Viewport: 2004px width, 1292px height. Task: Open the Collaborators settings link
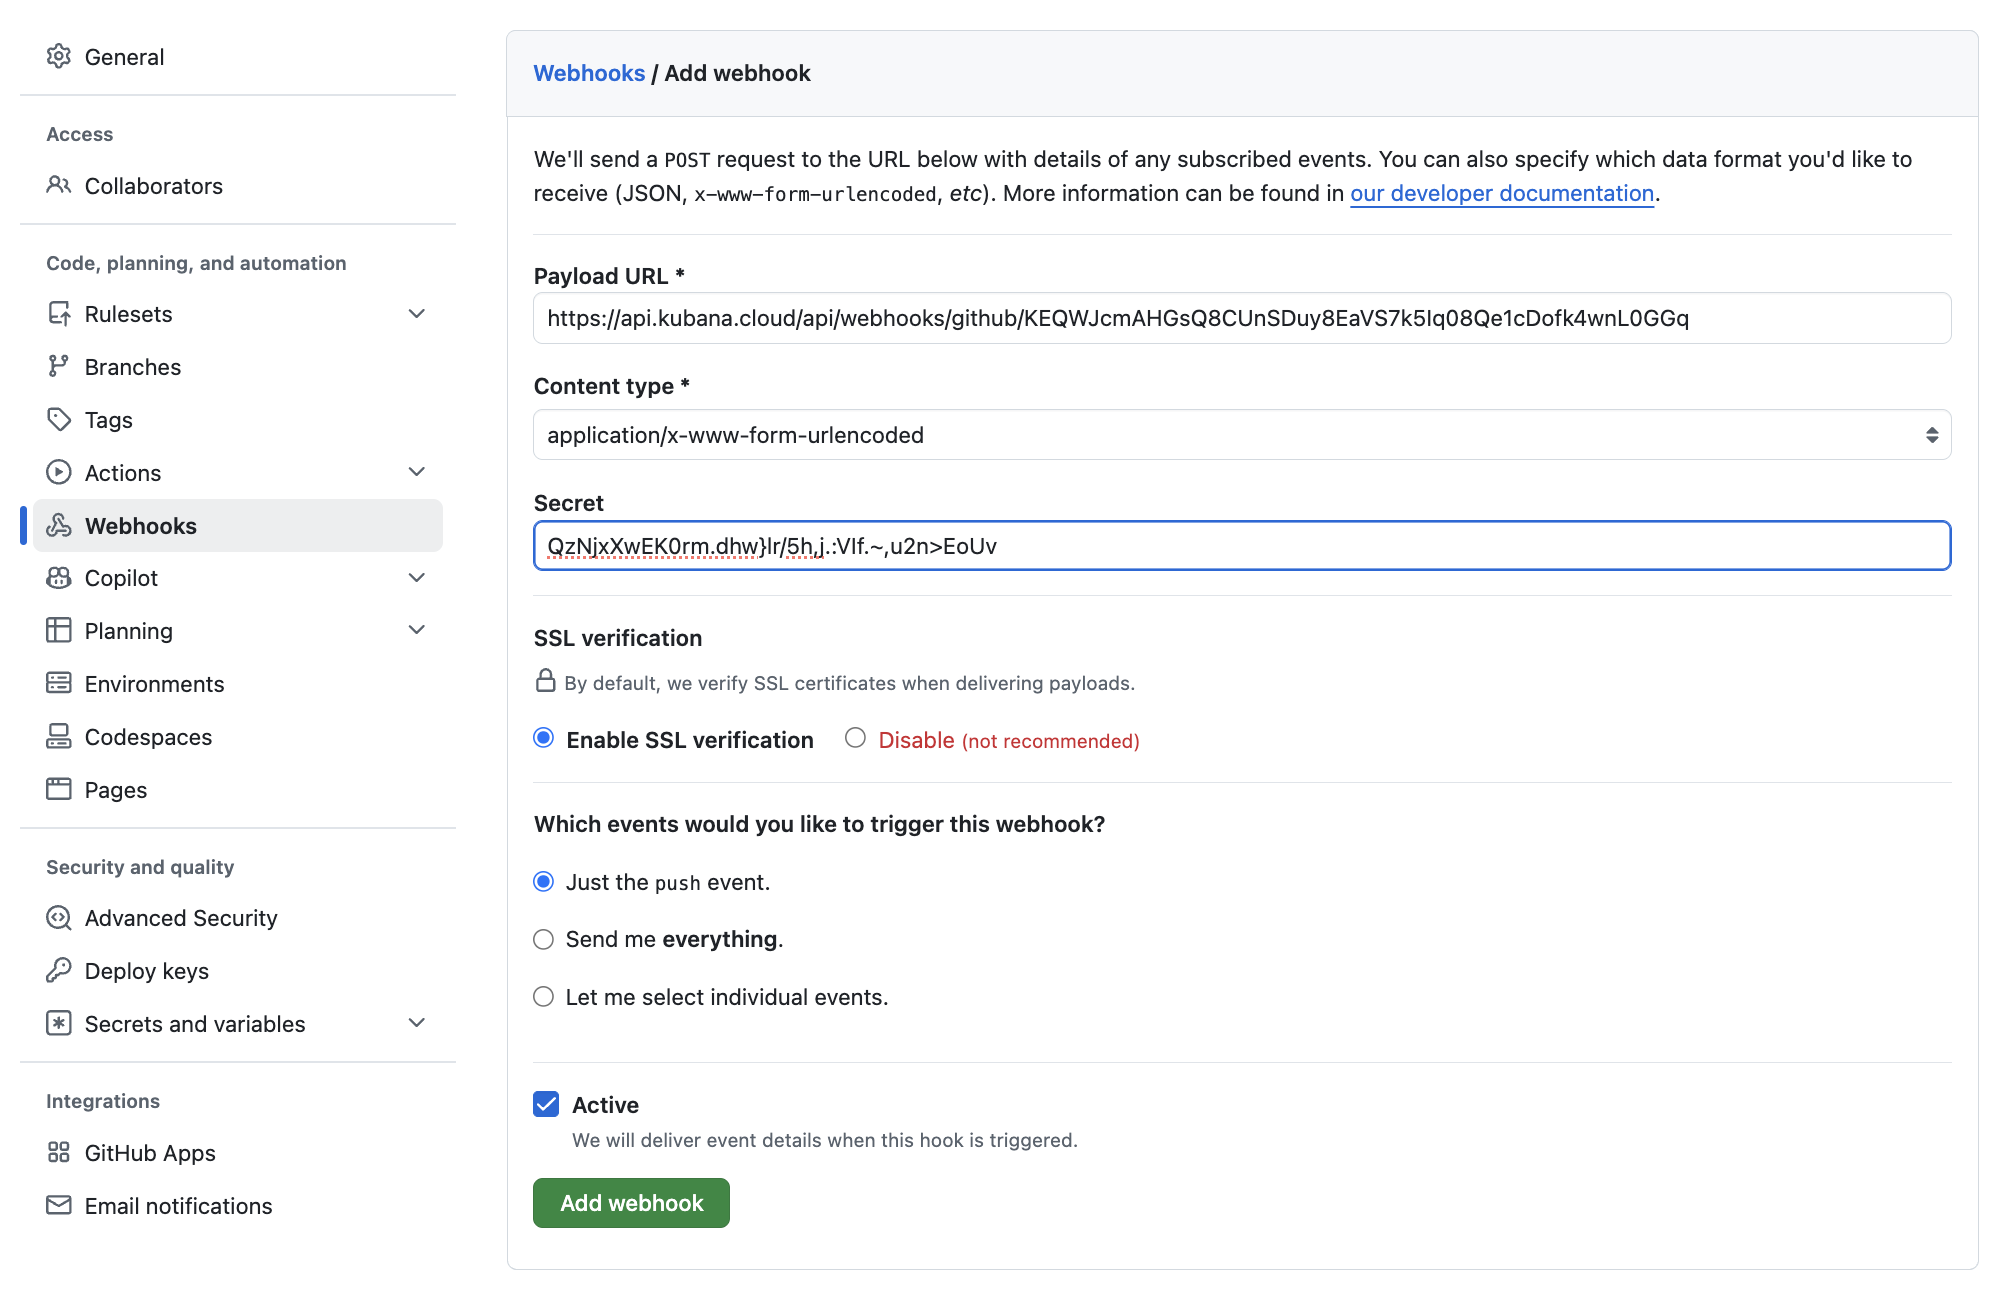click(x=238, y=186)
